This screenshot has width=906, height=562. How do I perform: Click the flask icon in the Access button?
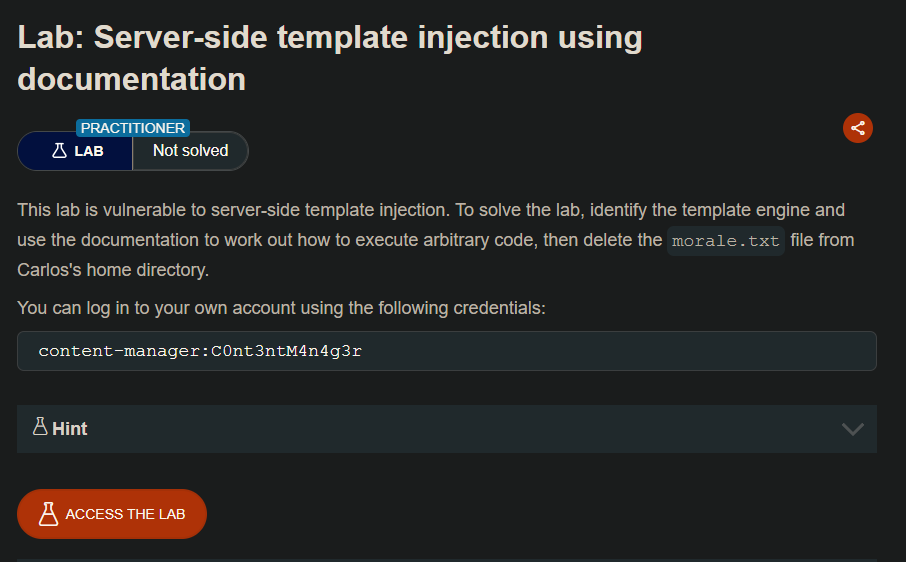click(48, 514)
